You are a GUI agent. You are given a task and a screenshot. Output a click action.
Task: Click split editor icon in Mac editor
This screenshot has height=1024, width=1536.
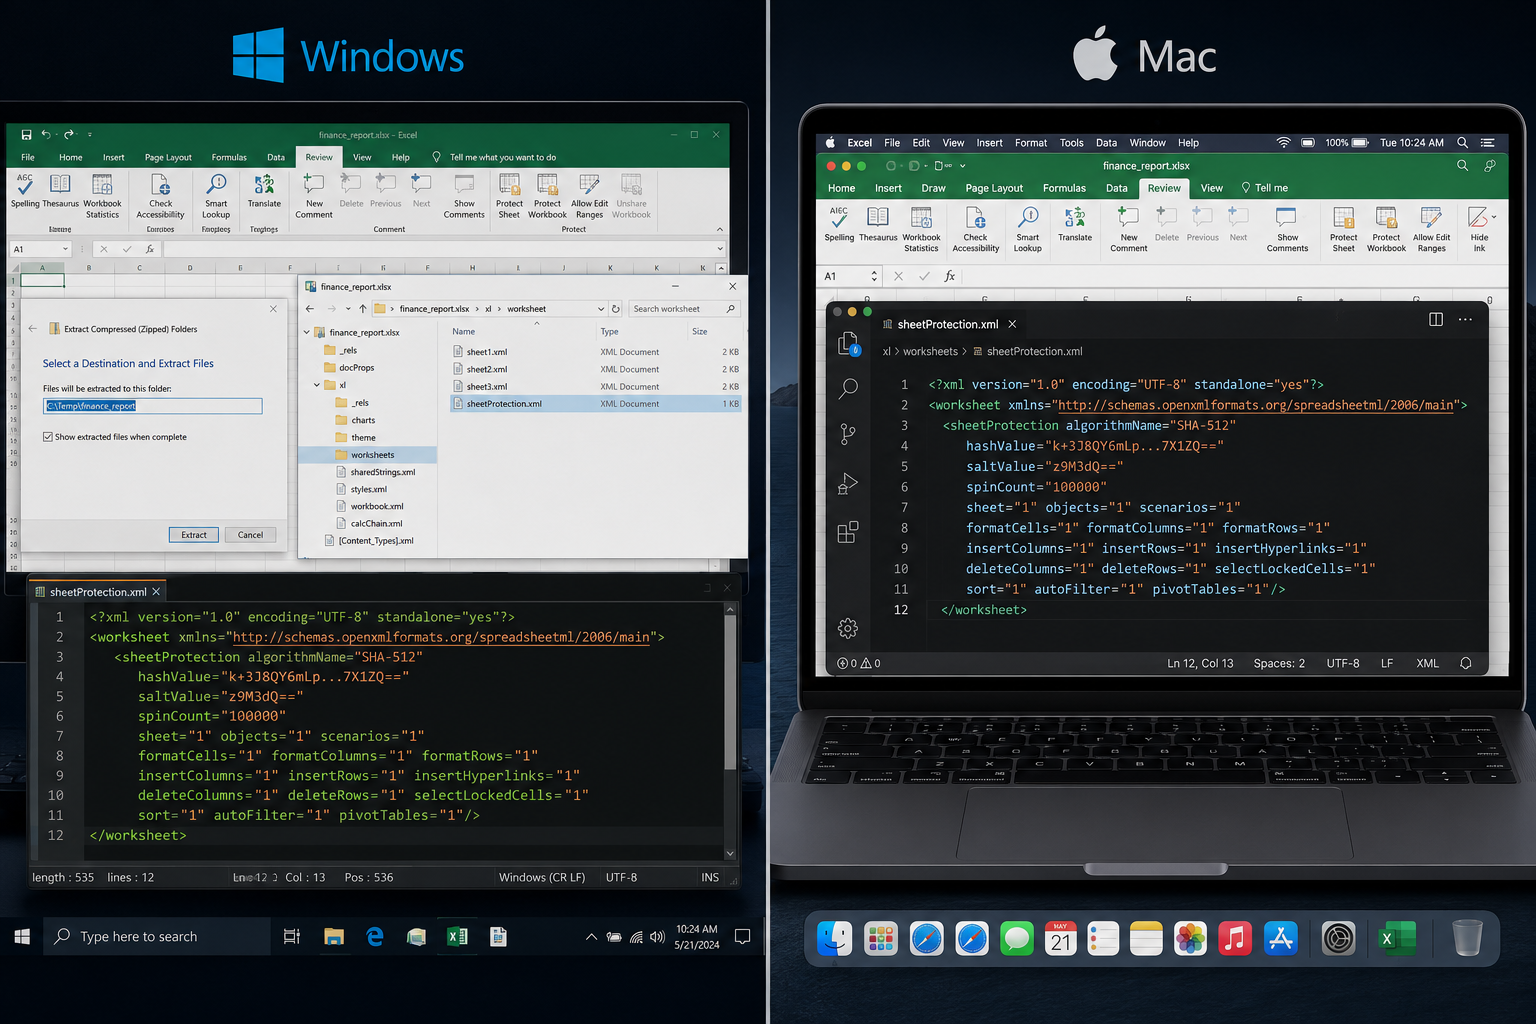pyautogui.click(x=1436, y=319)
